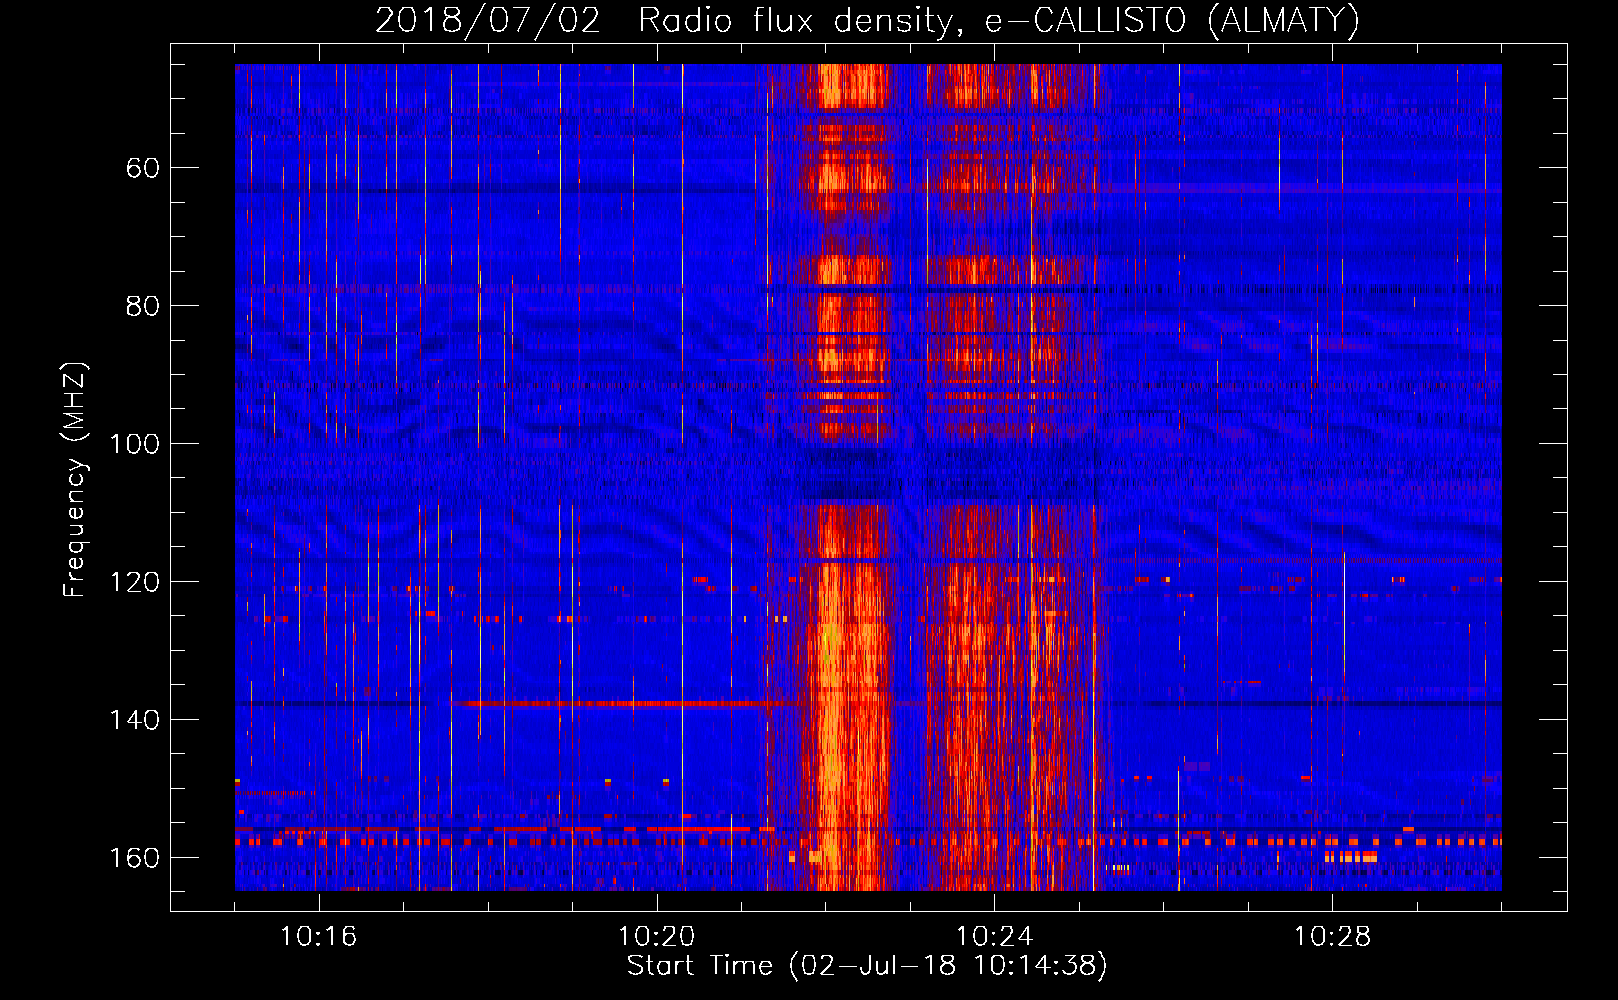Click the 10:24 time axis label
1618x1000 pixels.
pos(995,937)
